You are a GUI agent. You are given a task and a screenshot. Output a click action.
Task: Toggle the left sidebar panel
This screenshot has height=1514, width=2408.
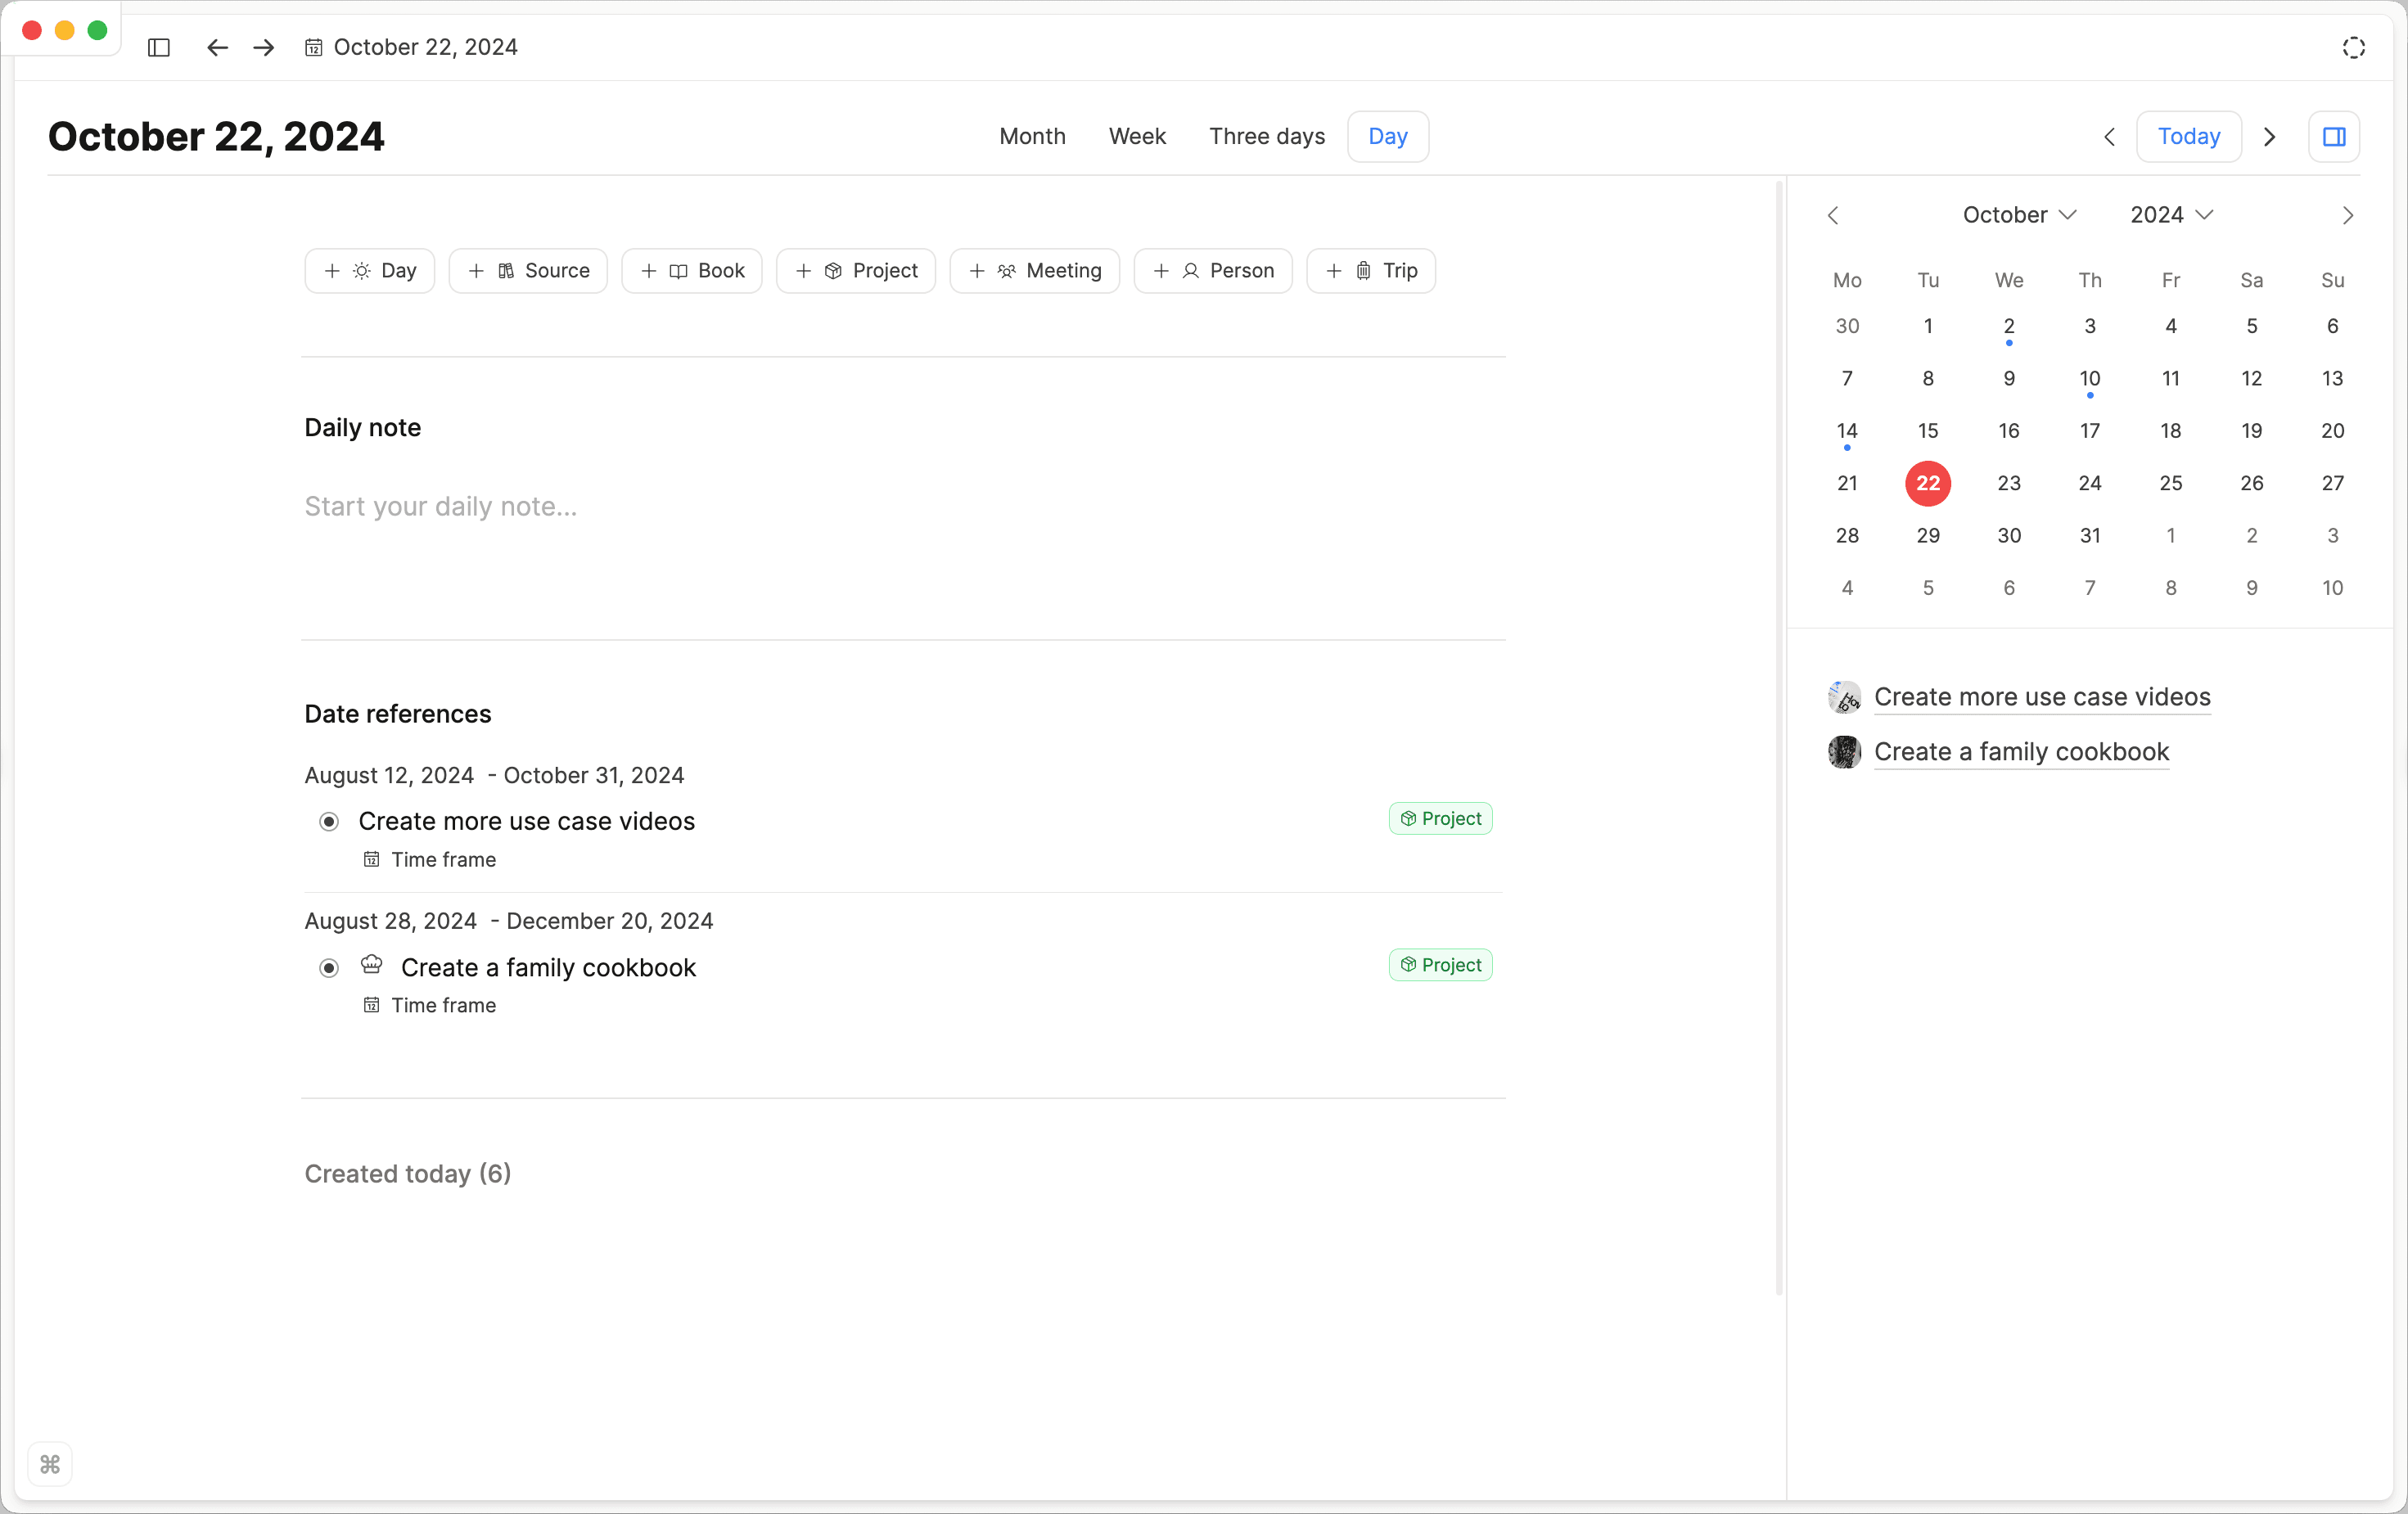click(159, 47)
